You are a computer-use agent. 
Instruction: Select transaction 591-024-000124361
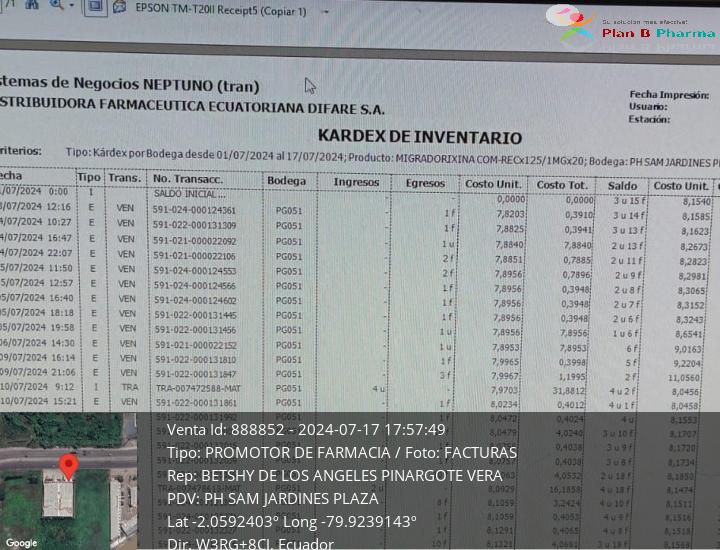pyautogui.click(x=194, y=210)
